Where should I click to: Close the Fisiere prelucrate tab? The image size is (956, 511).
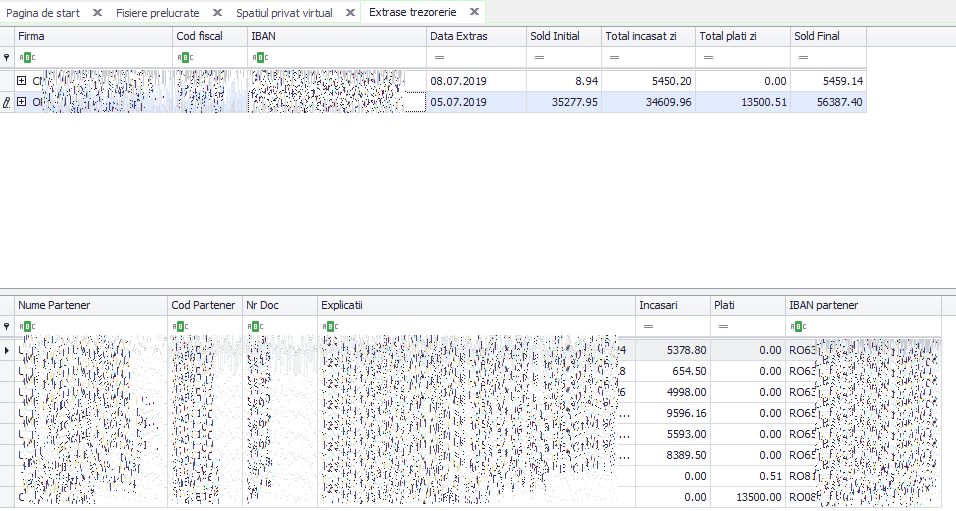217,12
